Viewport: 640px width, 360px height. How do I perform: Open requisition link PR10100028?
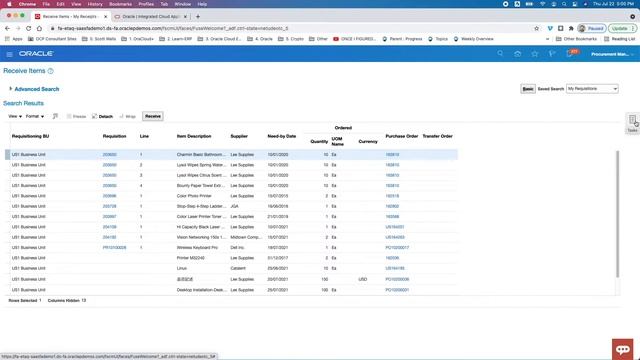tap(114, 248)
